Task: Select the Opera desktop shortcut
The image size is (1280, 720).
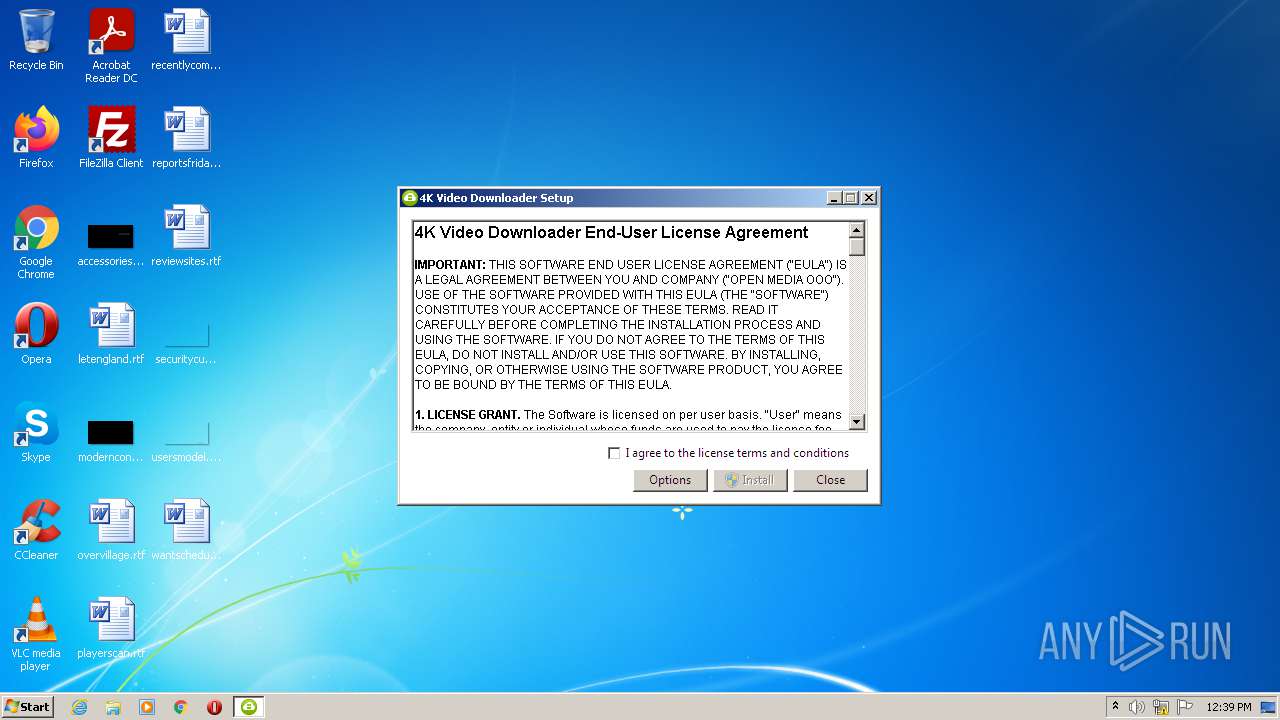Action: pos(36,334)
